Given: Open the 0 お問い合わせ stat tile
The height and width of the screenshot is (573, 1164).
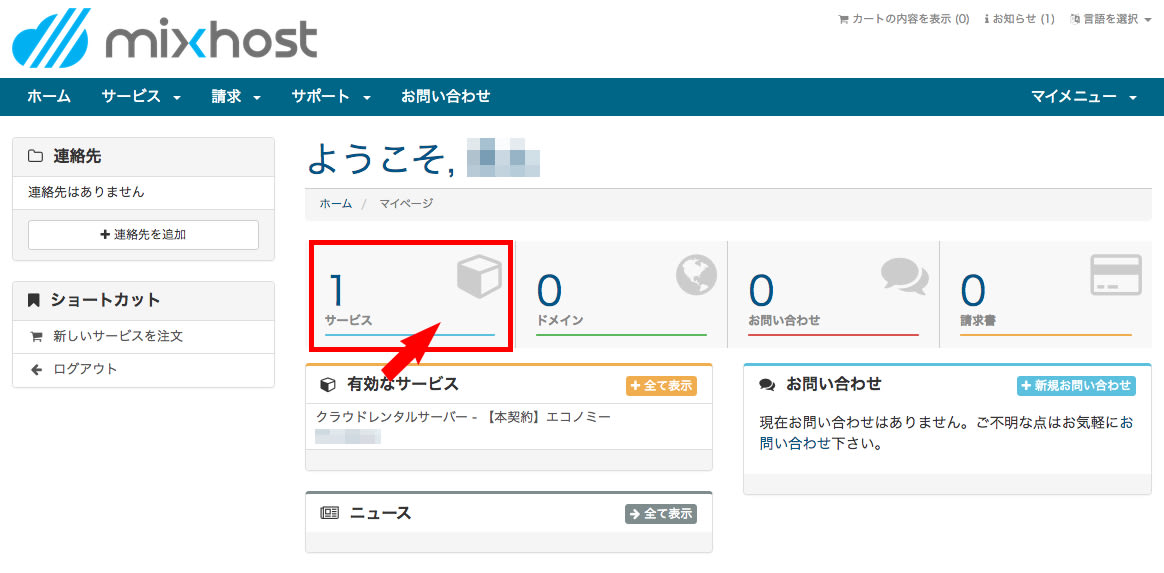Looking at the screenshot, I should click(833, 294).
